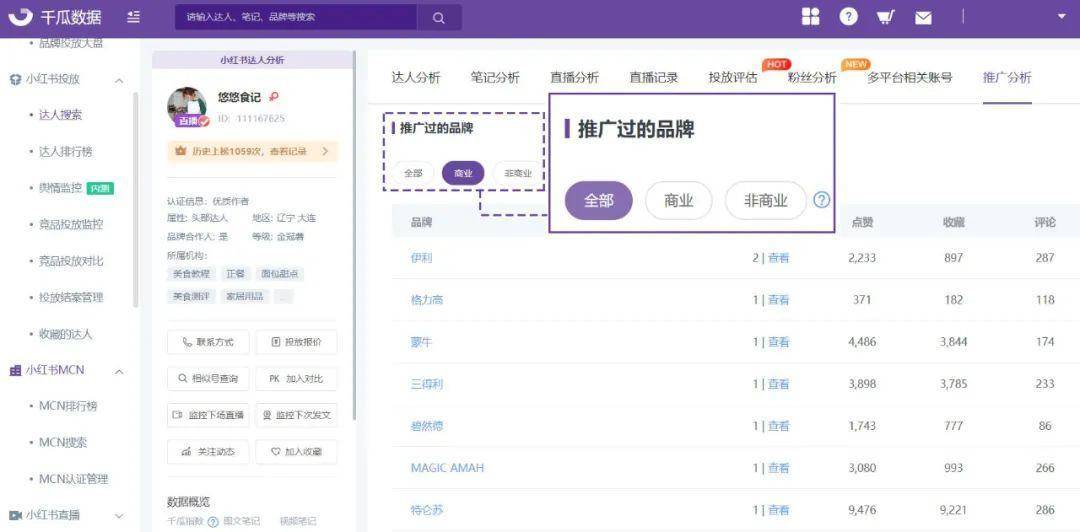Click the 小红书MCN building icon
1080x532 pixels.
click(15, 371)
